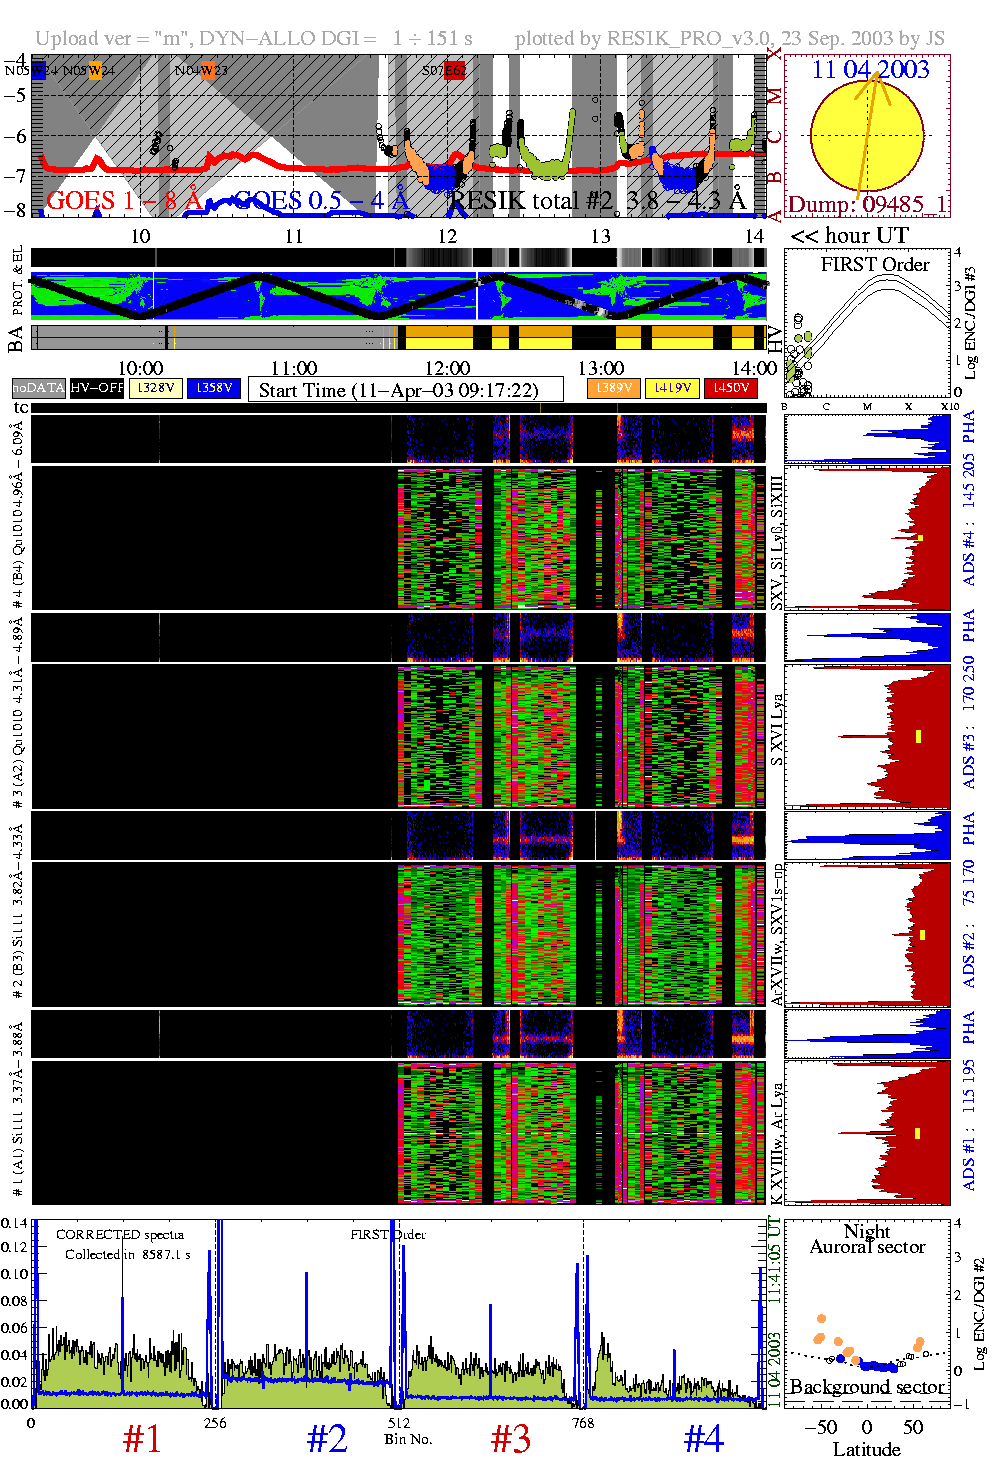1004x1477 pixels.
Task: Click the red #3 channel label
Action: tap(511, 1439)
